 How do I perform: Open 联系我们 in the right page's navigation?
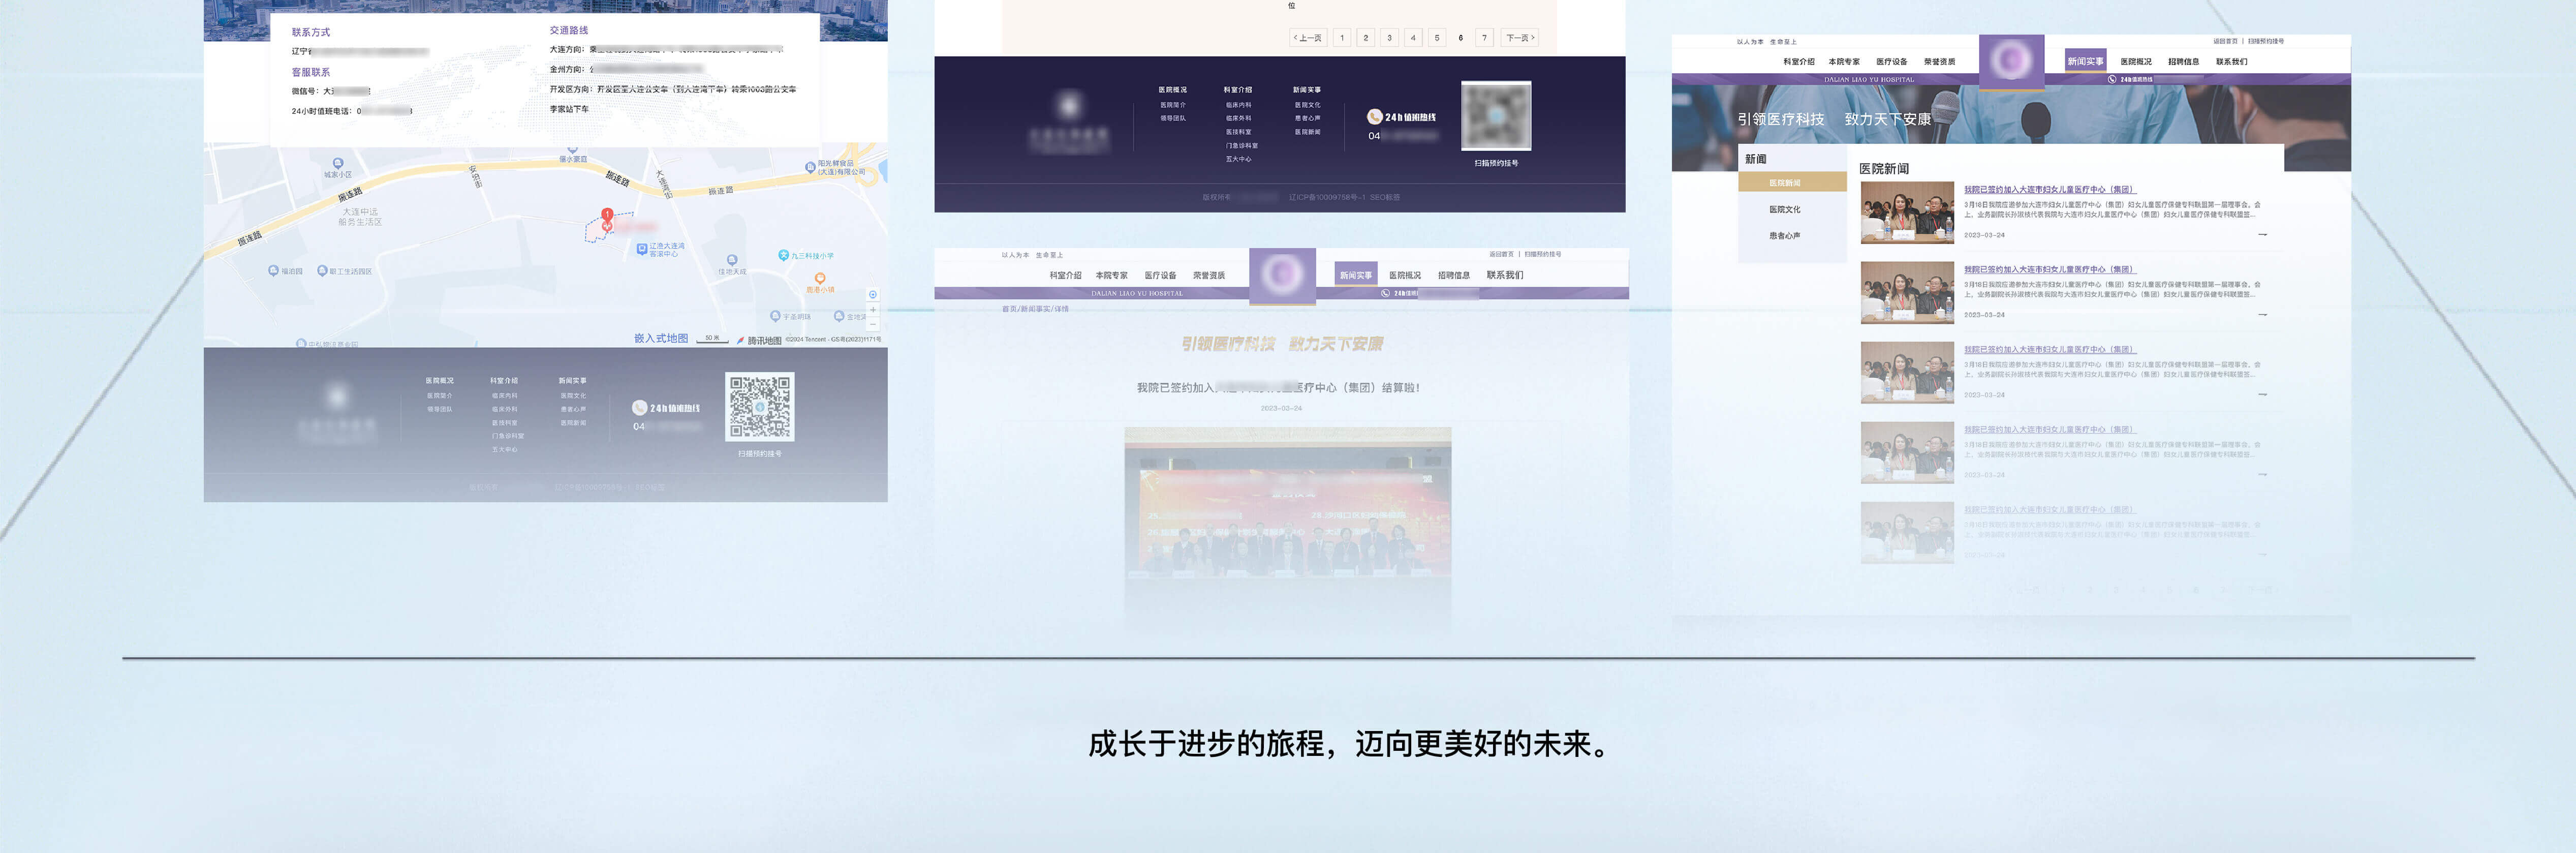pyautogui.click(x=2231, y=62)
